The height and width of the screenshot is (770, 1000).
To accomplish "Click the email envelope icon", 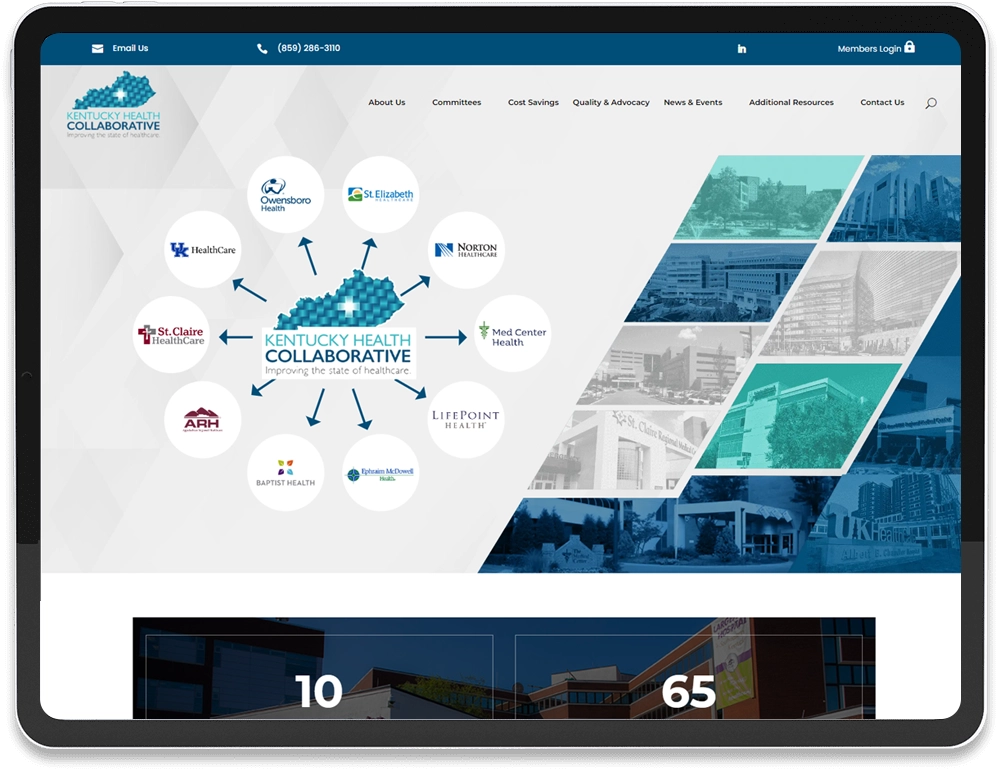I will [x=96, y=47].
